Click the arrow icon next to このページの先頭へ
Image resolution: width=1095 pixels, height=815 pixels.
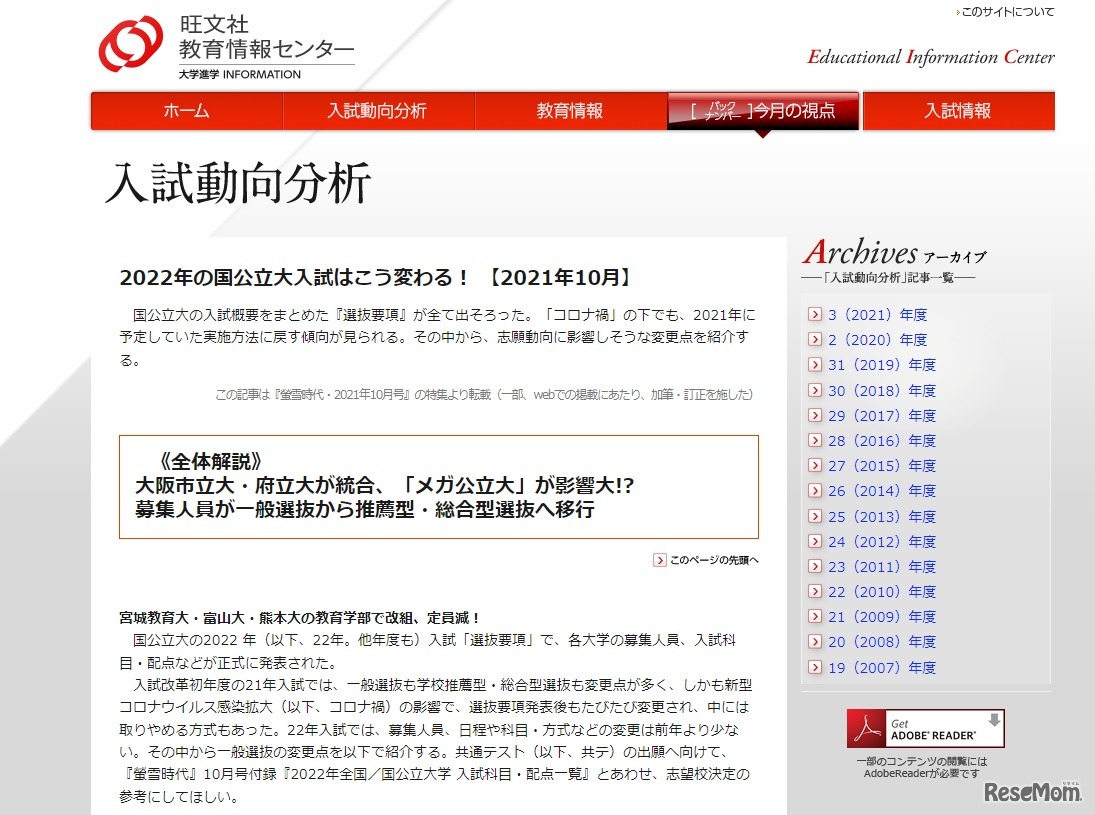pyautogui.click(x=661, y=560)
